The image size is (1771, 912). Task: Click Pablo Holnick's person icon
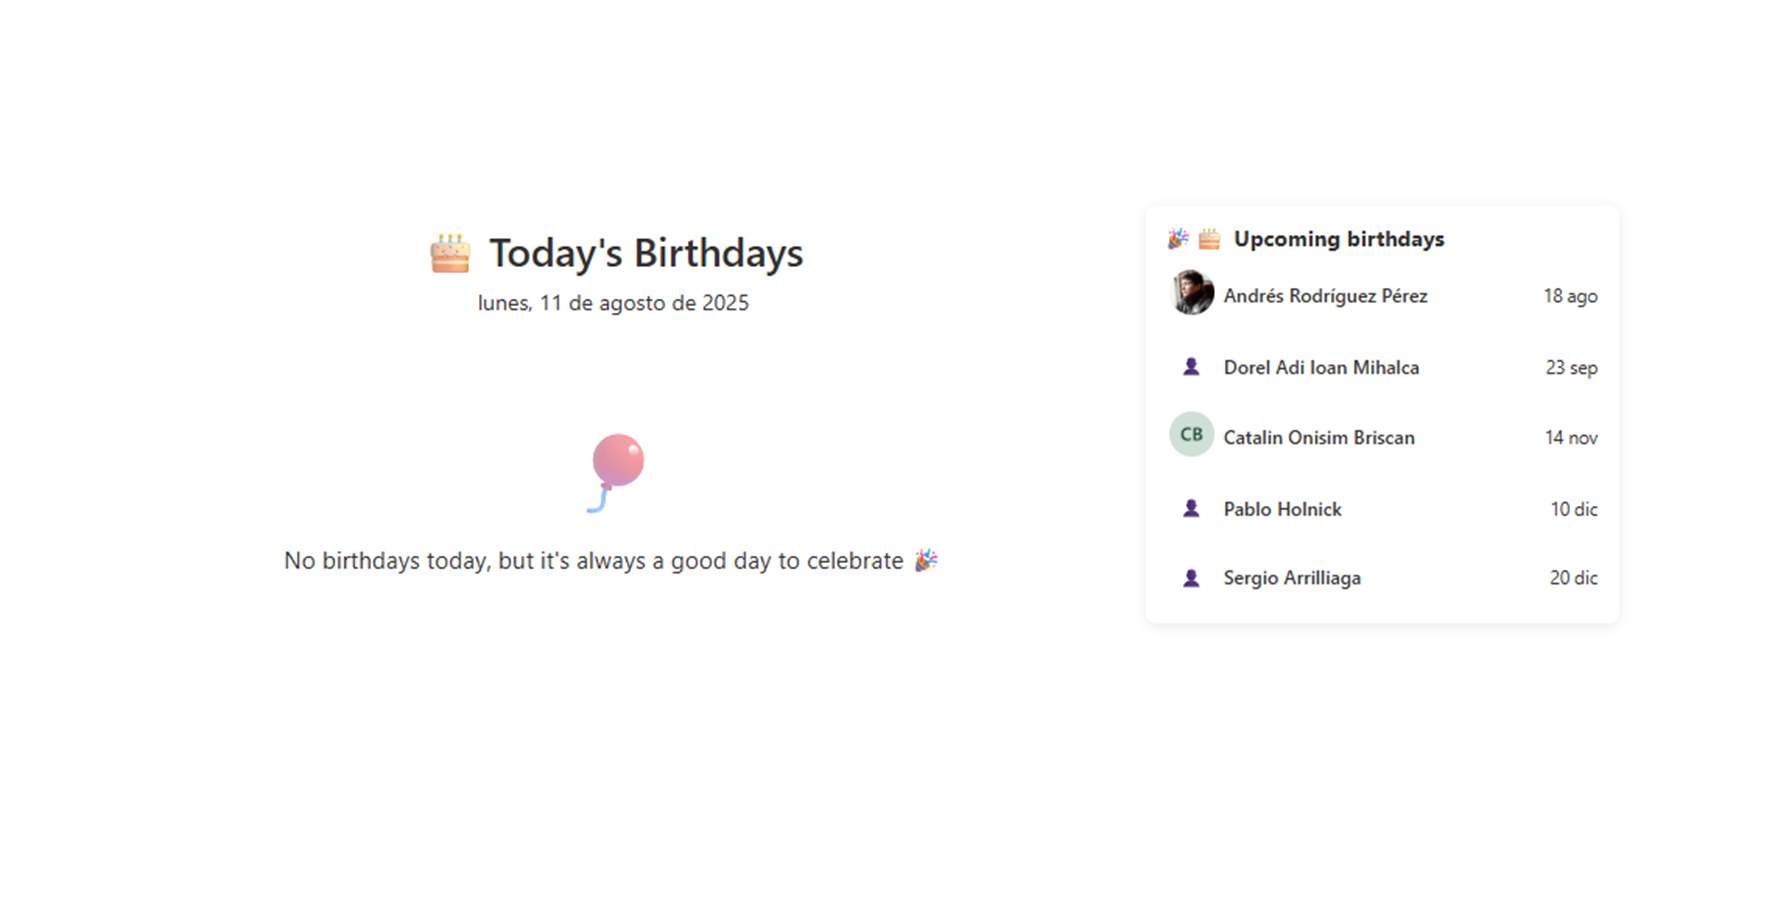coord(1191,509)
